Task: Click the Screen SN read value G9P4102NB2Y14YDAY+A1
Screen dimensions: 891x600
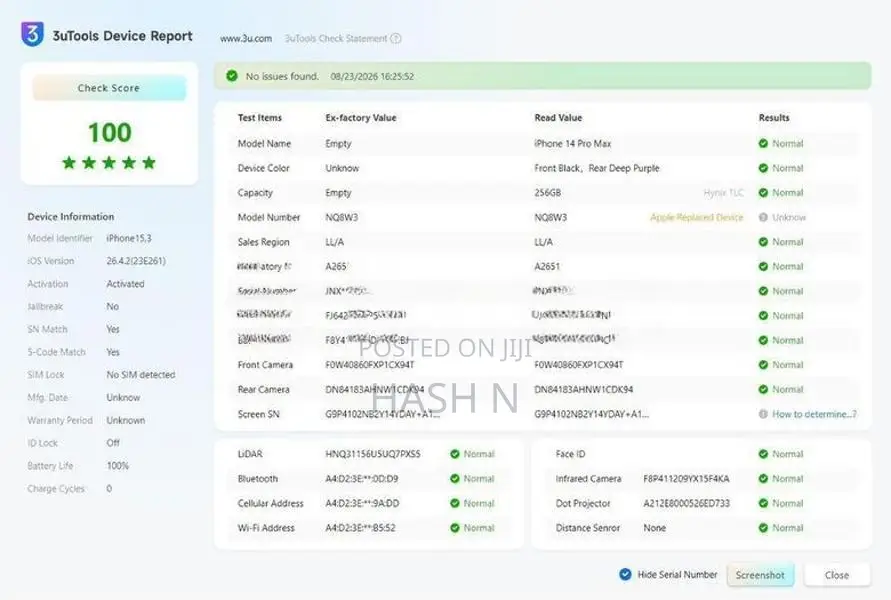Action: [x=592, y=414]
